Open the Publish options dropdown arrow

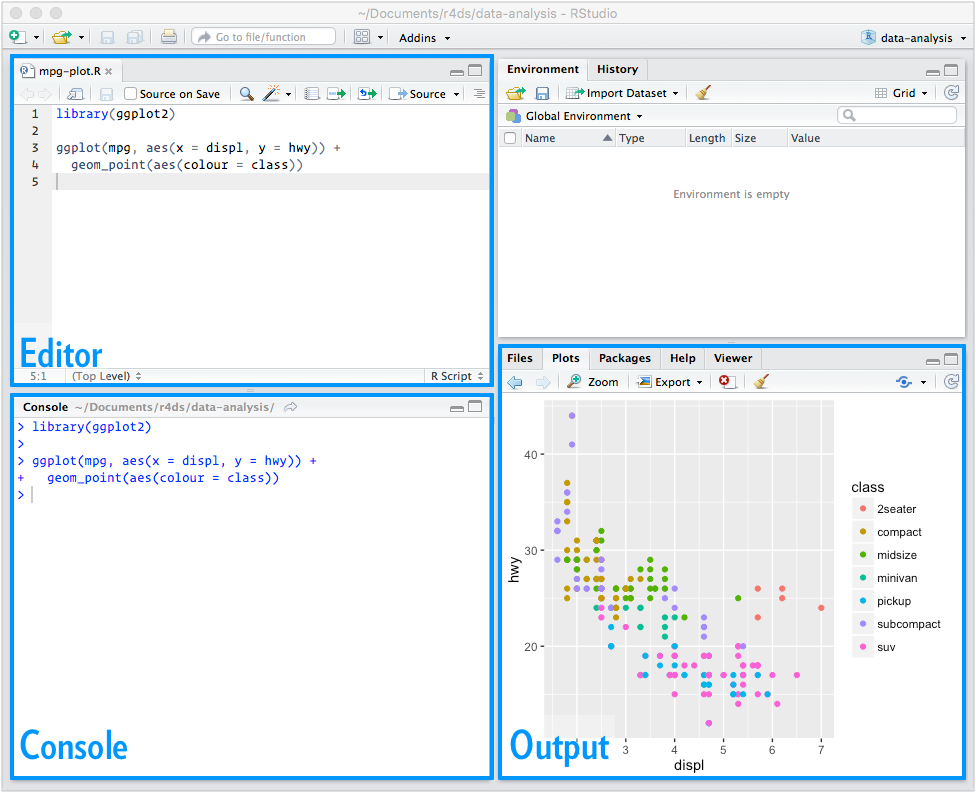pos(923,383)
